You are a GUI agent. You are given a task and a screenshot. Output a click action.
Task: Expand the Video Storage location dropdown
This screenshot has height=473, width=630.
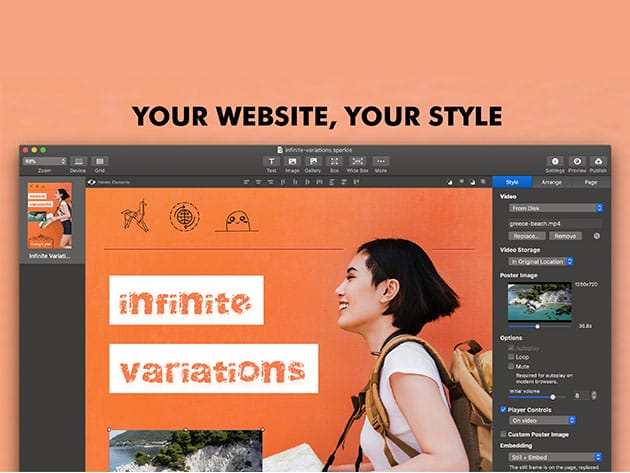coord(541,261)
